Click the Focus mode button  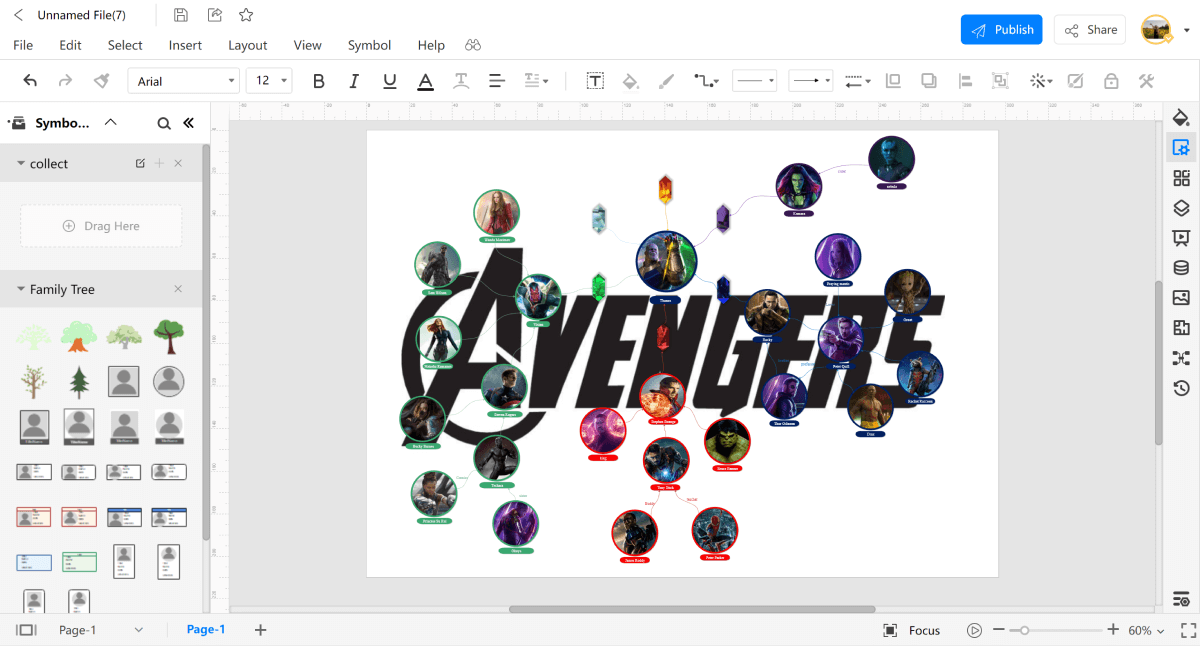click(x=912, y=630)
